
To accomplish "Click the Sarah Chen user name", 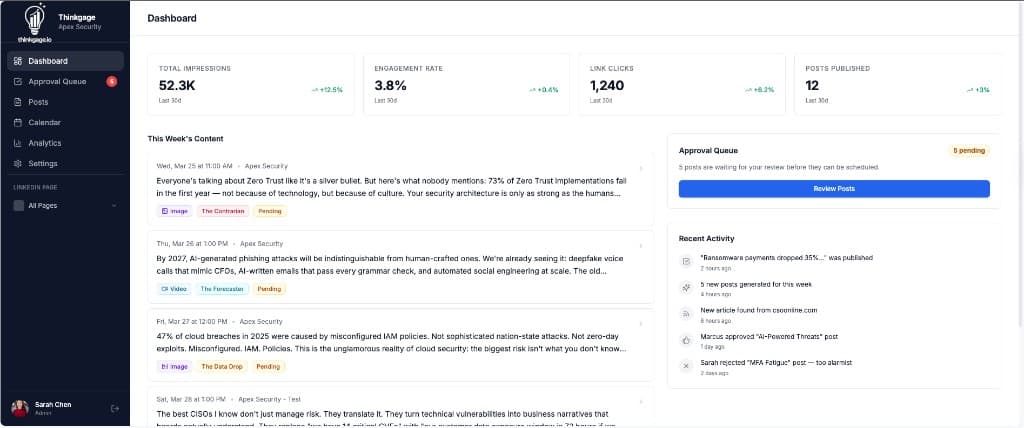I will [x=54, y=404].
